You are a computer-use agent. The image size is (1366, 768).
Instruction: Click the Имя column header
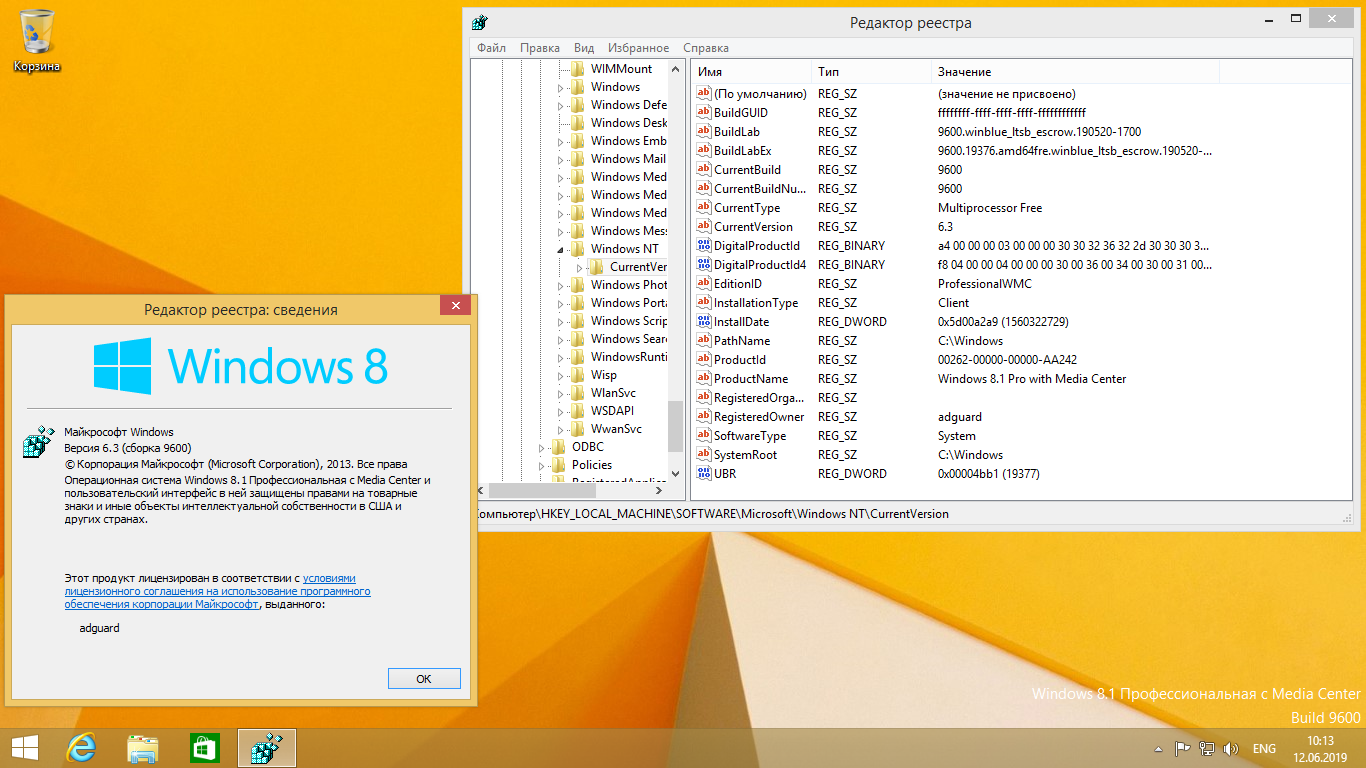pyautogui.click(x=751, y=72)
